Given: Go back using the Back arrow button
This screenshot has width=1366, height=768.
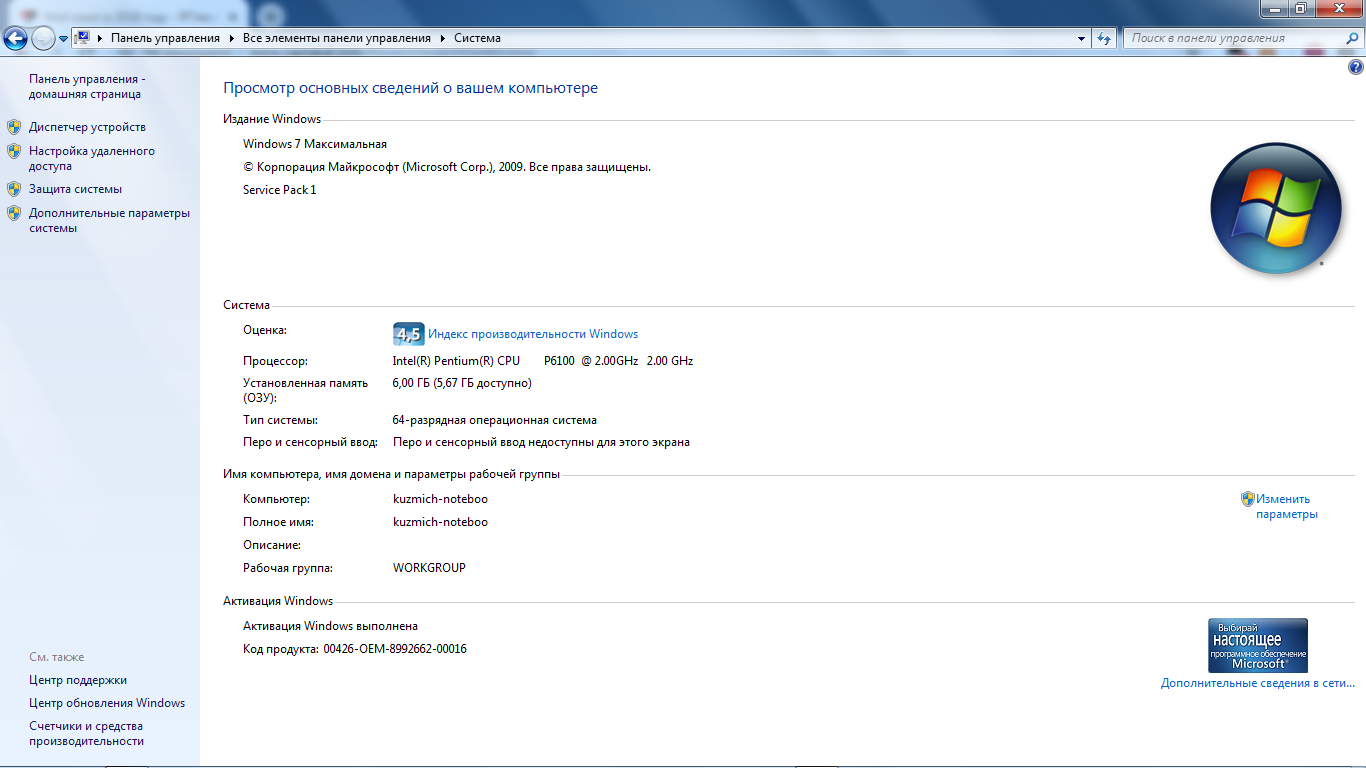Looking at the screenshot, I should 15,39.
